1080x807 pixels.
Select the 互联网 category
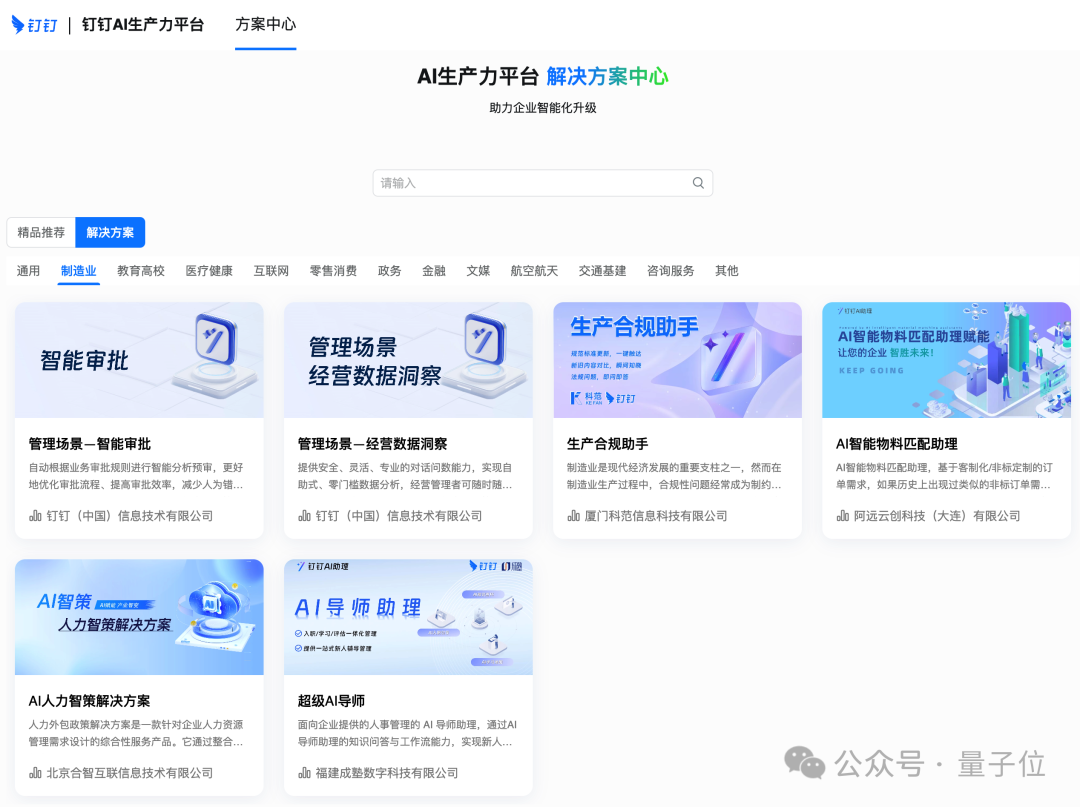(x=271, y=271)
